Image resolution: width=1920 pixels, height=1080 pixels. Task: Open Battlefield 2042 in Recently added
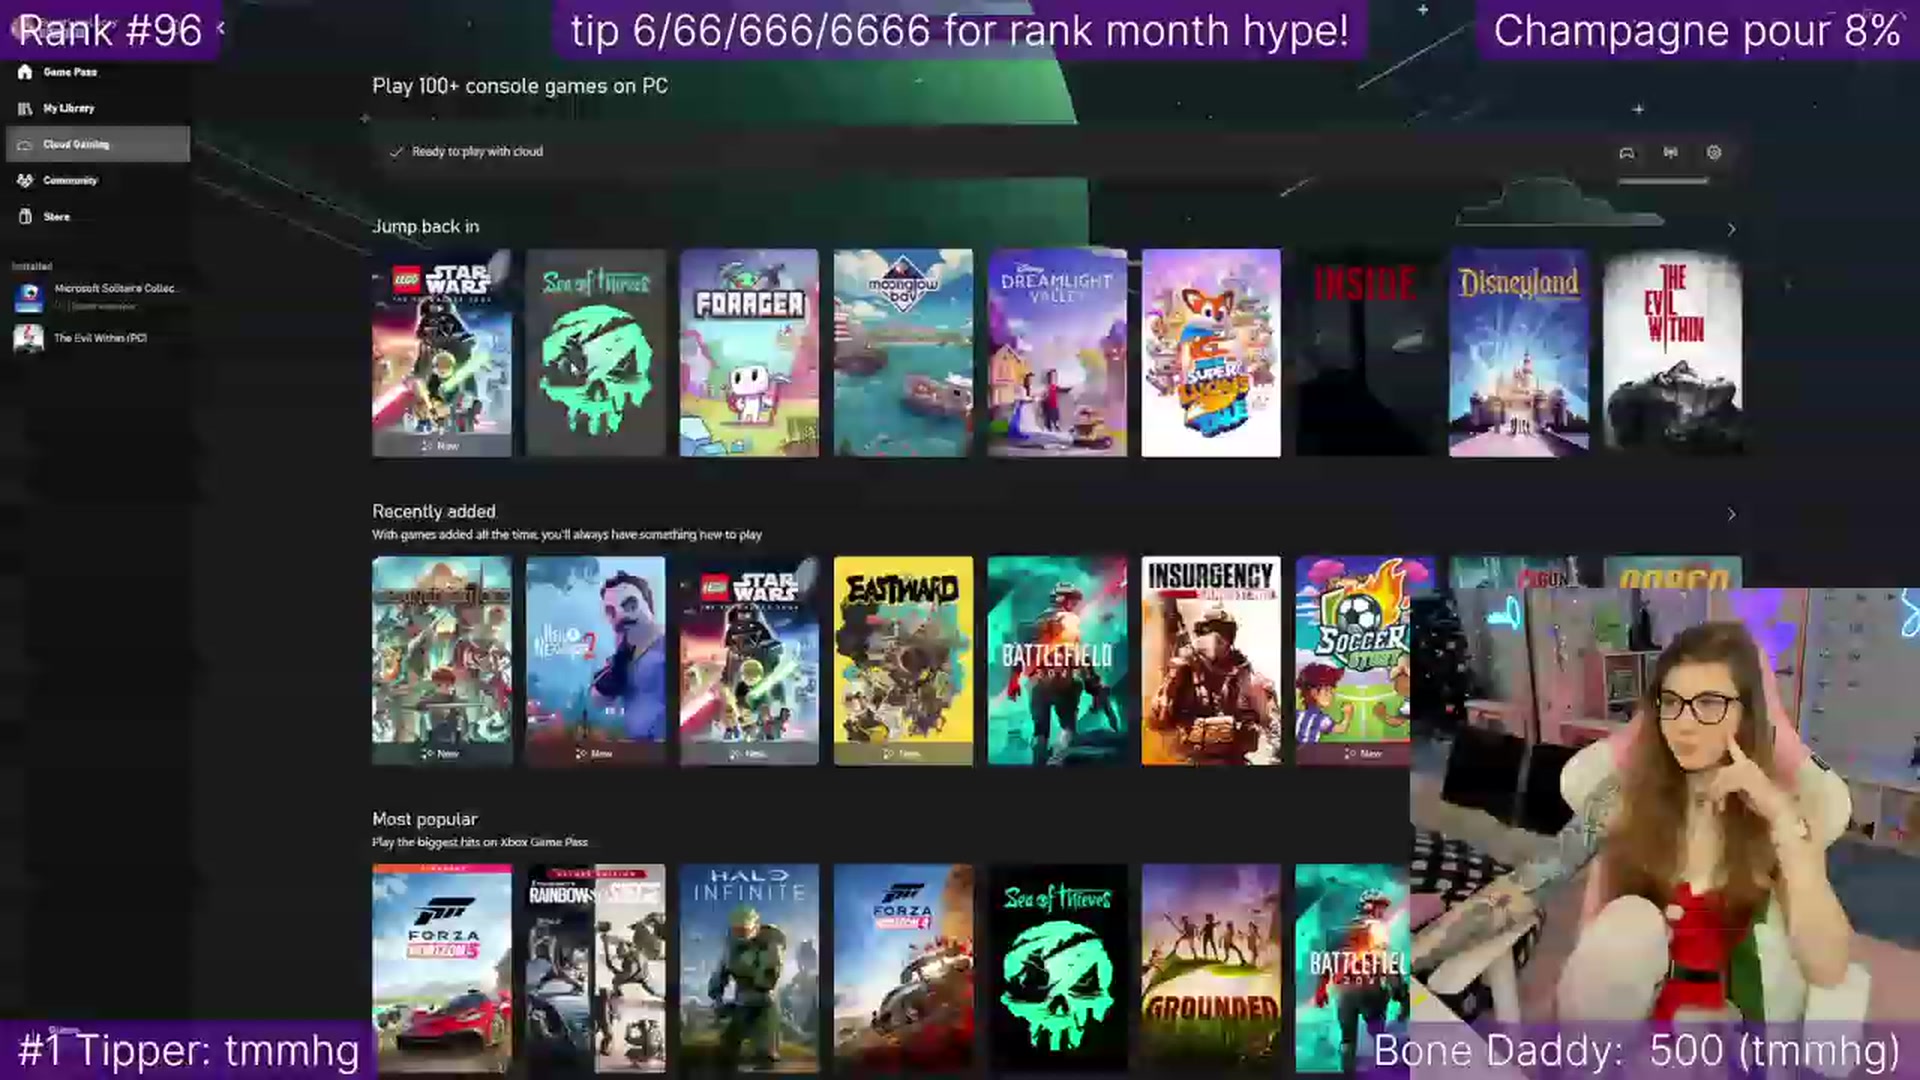point(1057,661)
